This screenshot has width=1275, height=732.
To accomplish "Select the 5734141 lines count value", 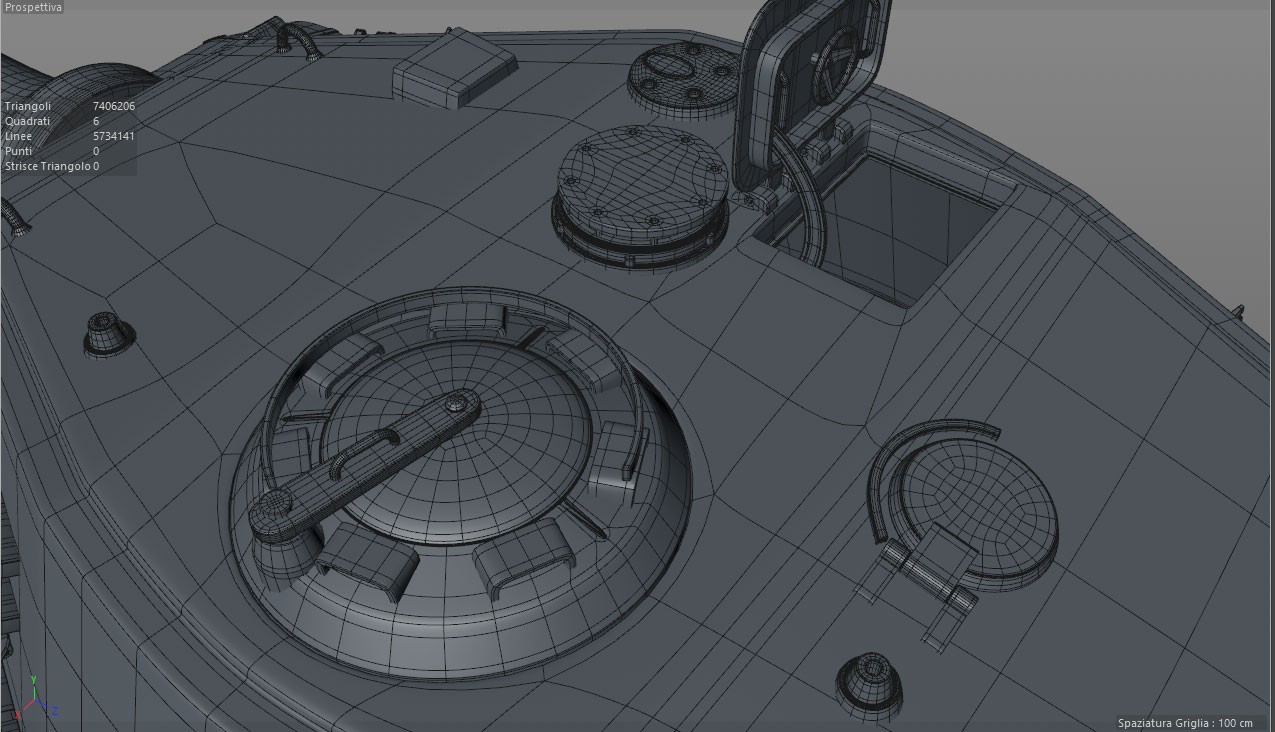I will [x=114, y=136].
